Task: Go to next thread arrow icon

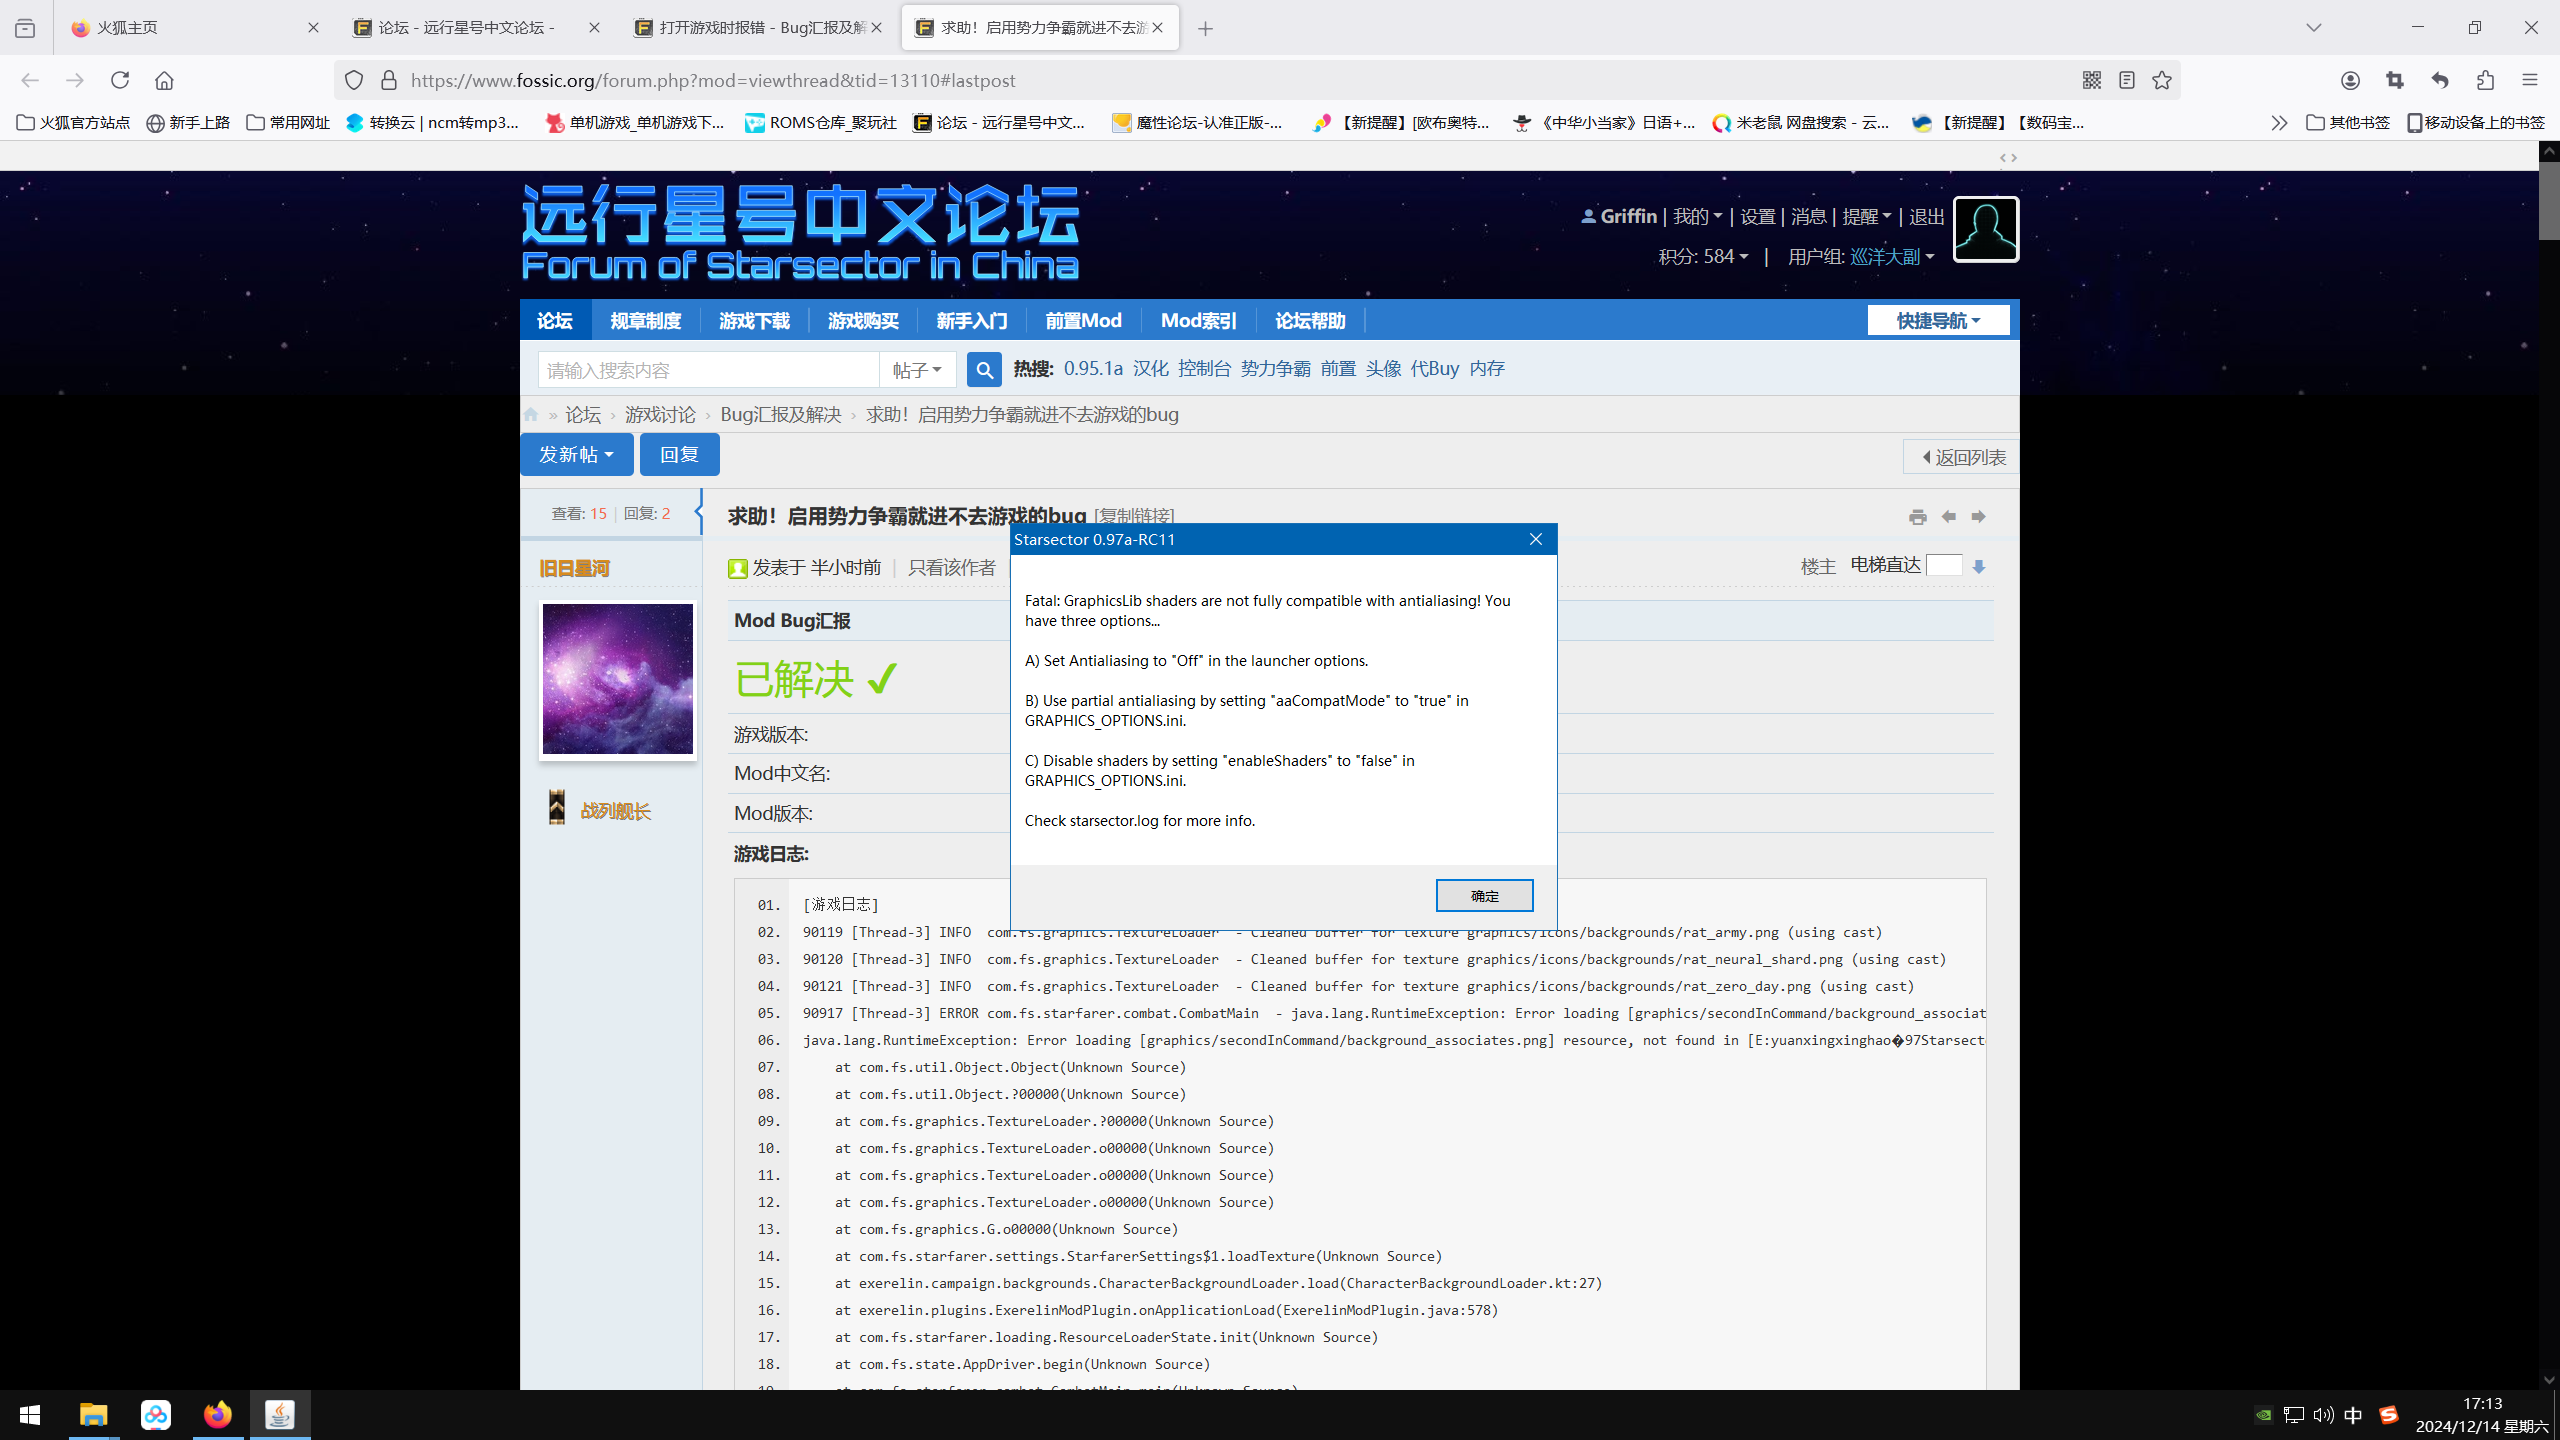Action: pos(1978,517)
